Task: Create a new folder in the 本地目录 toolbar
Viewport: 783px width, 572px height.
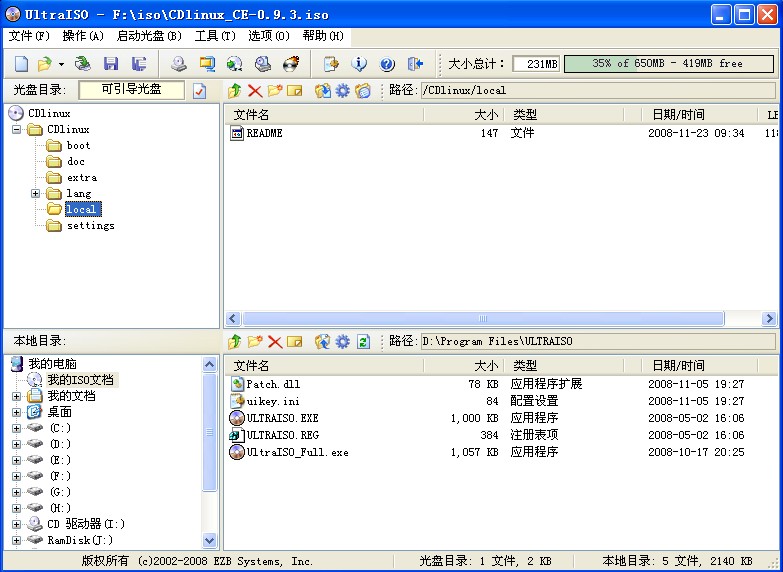Action: pyautogui.click(x=255, y=342)
